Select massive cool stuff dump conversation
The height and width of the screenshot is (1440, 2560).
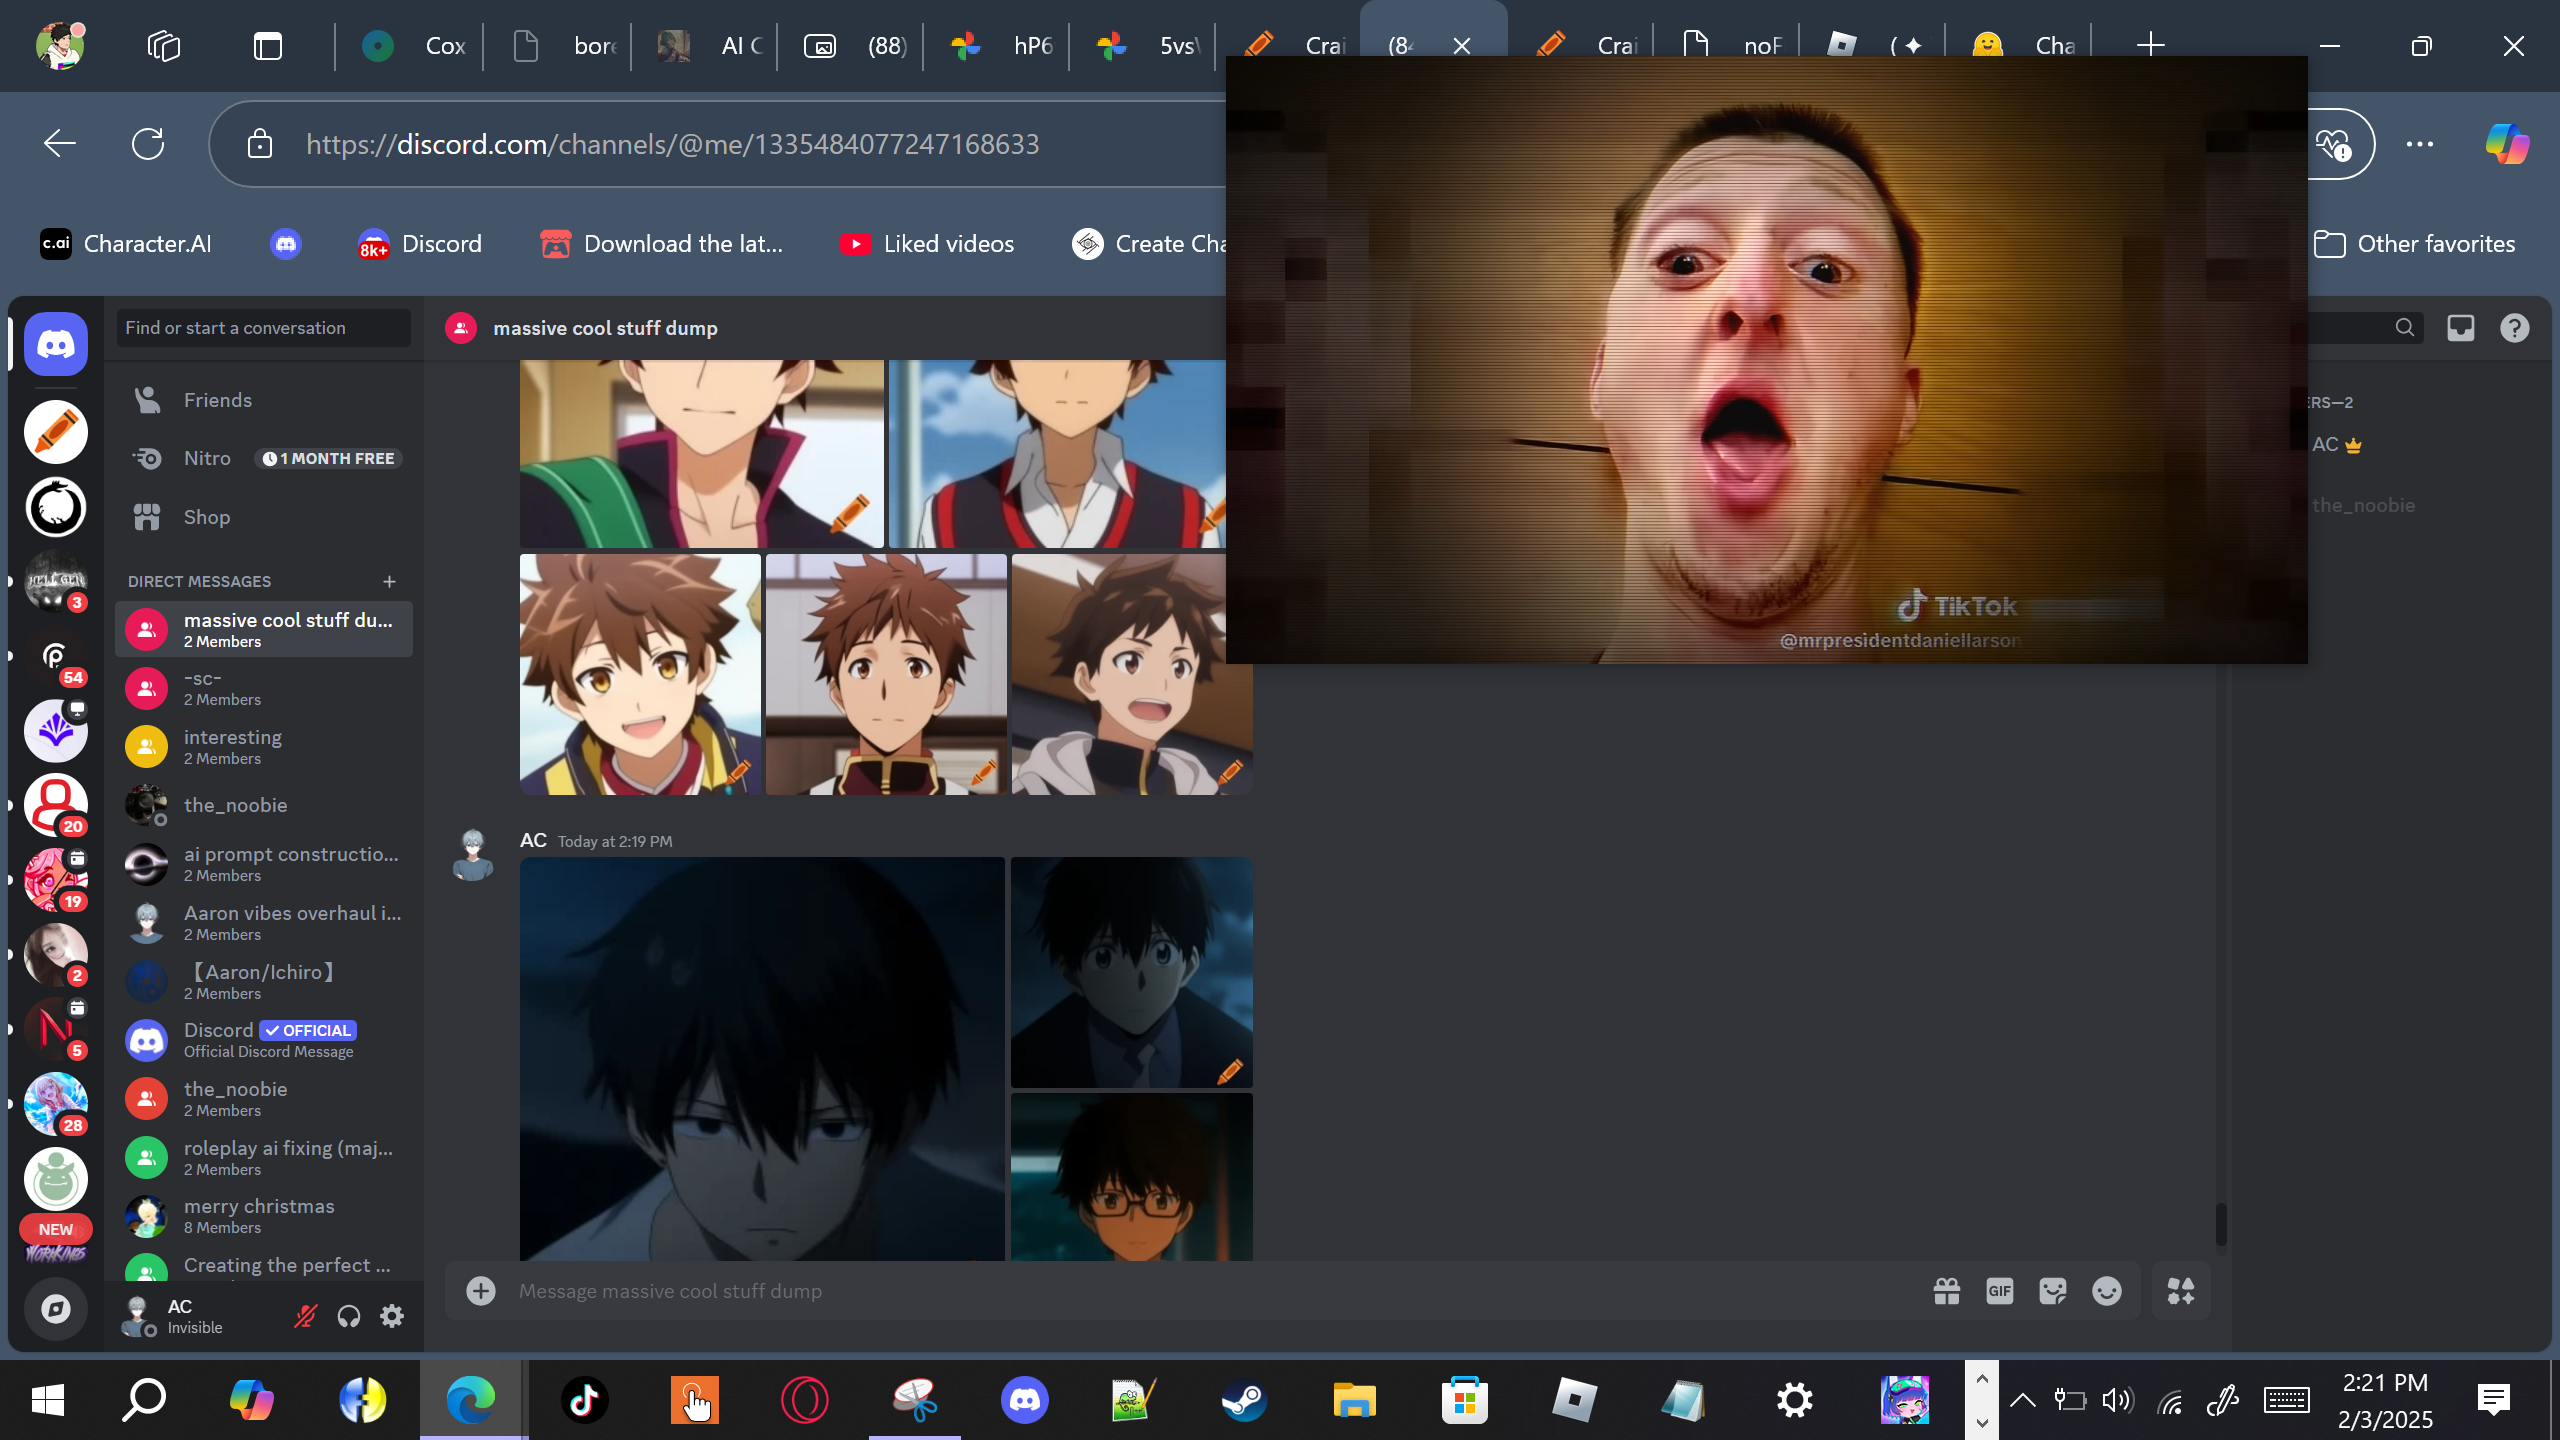[x=264, y=629]
